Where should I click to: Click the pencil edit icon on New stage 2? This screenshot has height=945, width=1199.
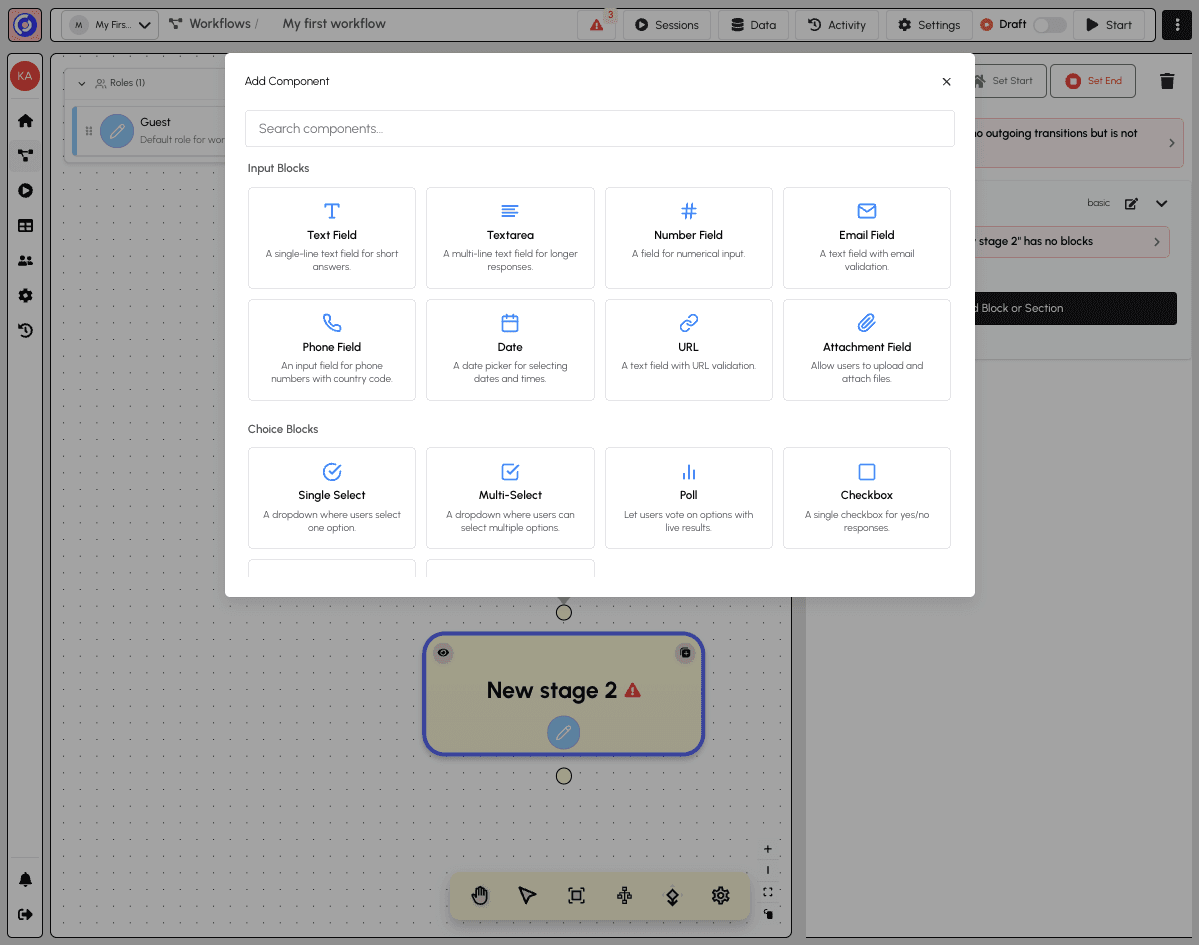pos(563,733)
